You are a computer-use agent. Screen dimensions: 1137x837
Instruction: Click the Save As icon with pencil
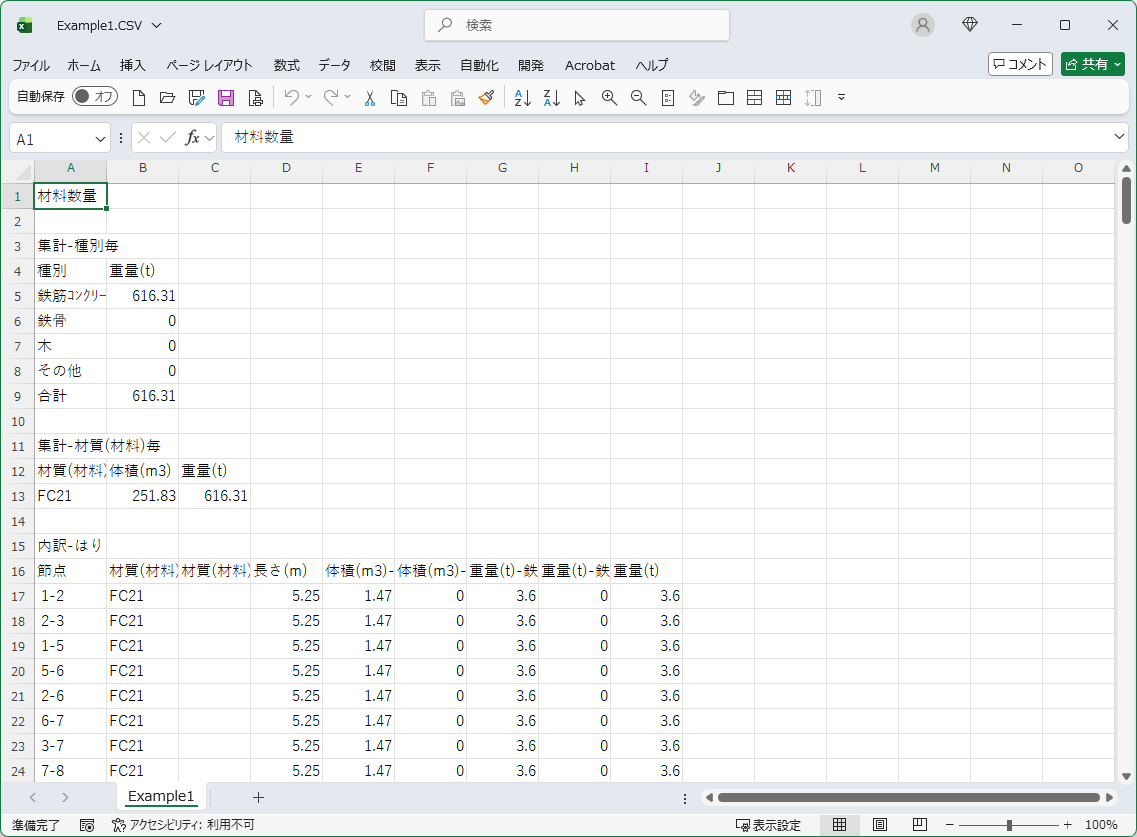coord(197,97)
